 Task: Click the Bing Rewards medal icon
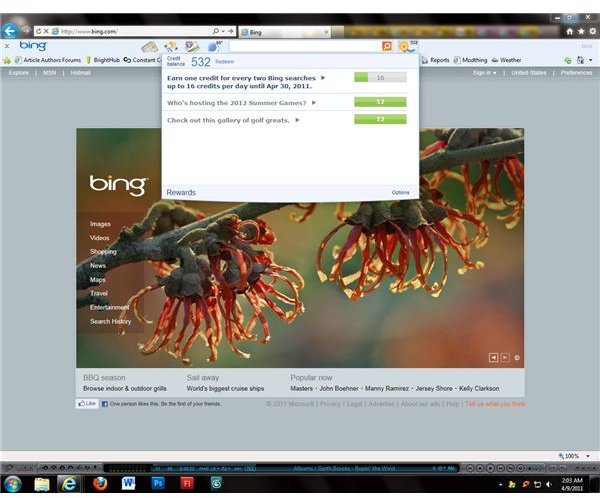coord(408,46)
